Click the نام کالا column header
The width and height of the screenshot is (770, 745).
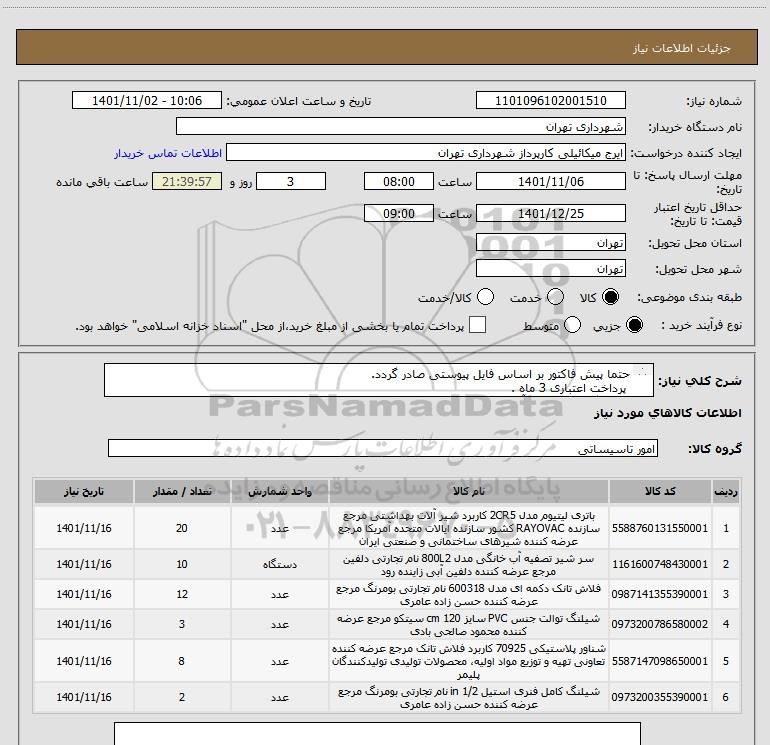tap(469, 492)
